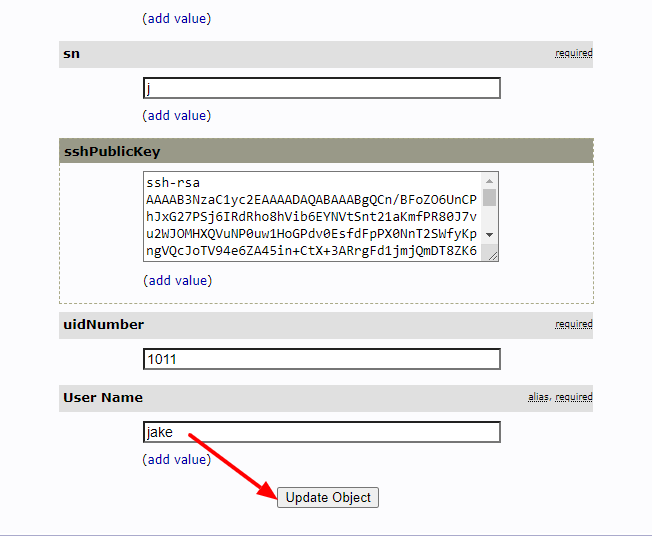The image size is (652, 537).
Task: Click the required label beside sn
Action: [x=574, y=53]
